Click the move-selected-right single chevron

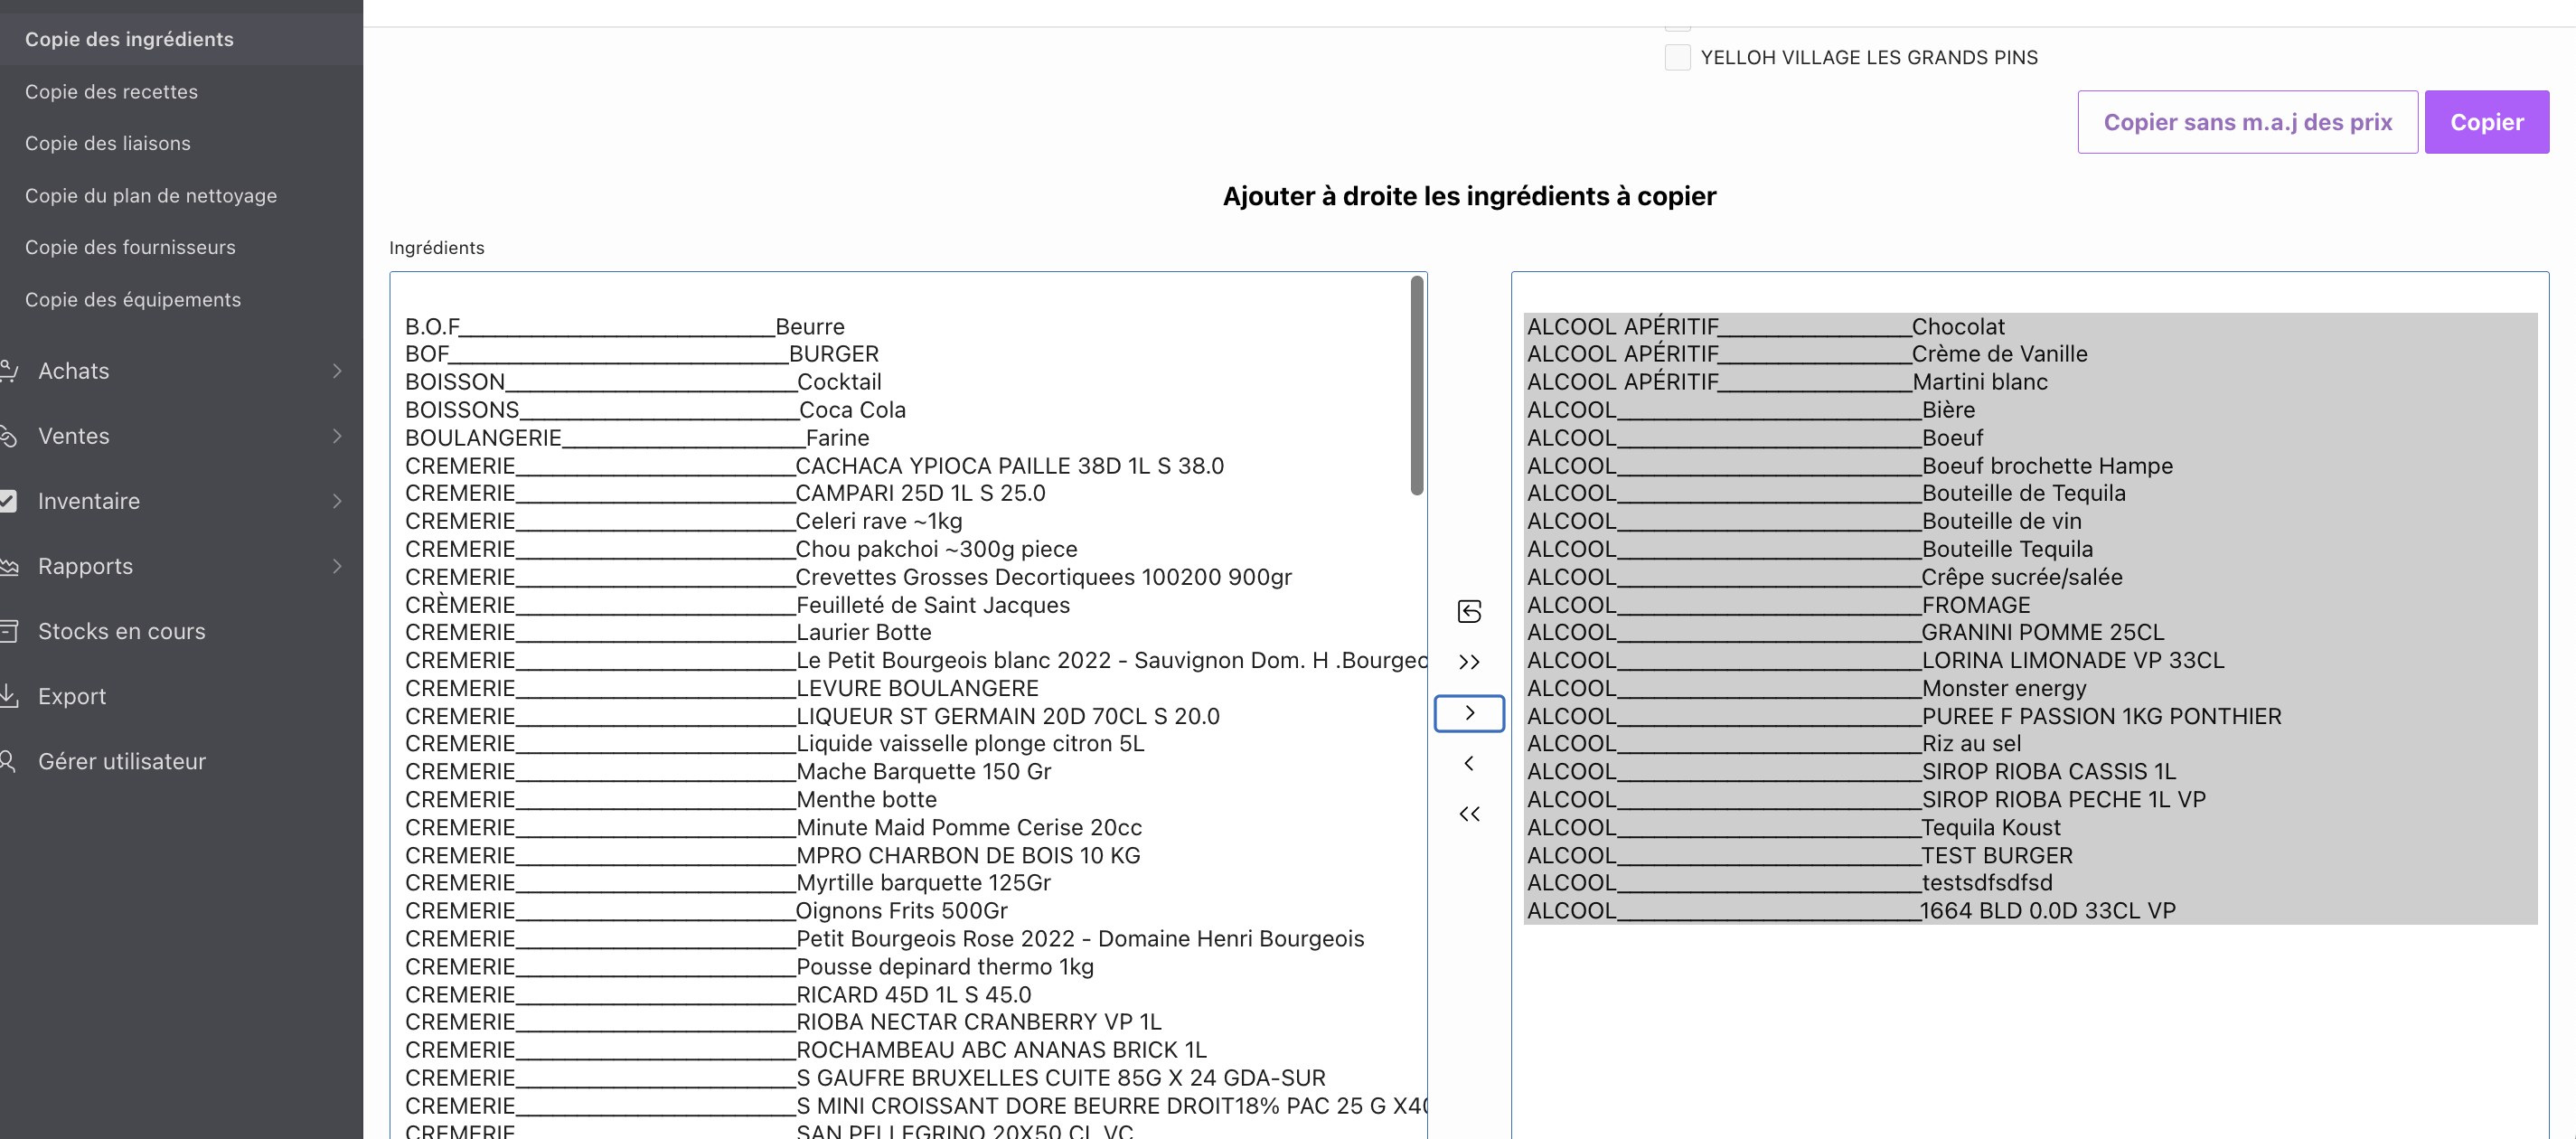[x=1469, y=713]
